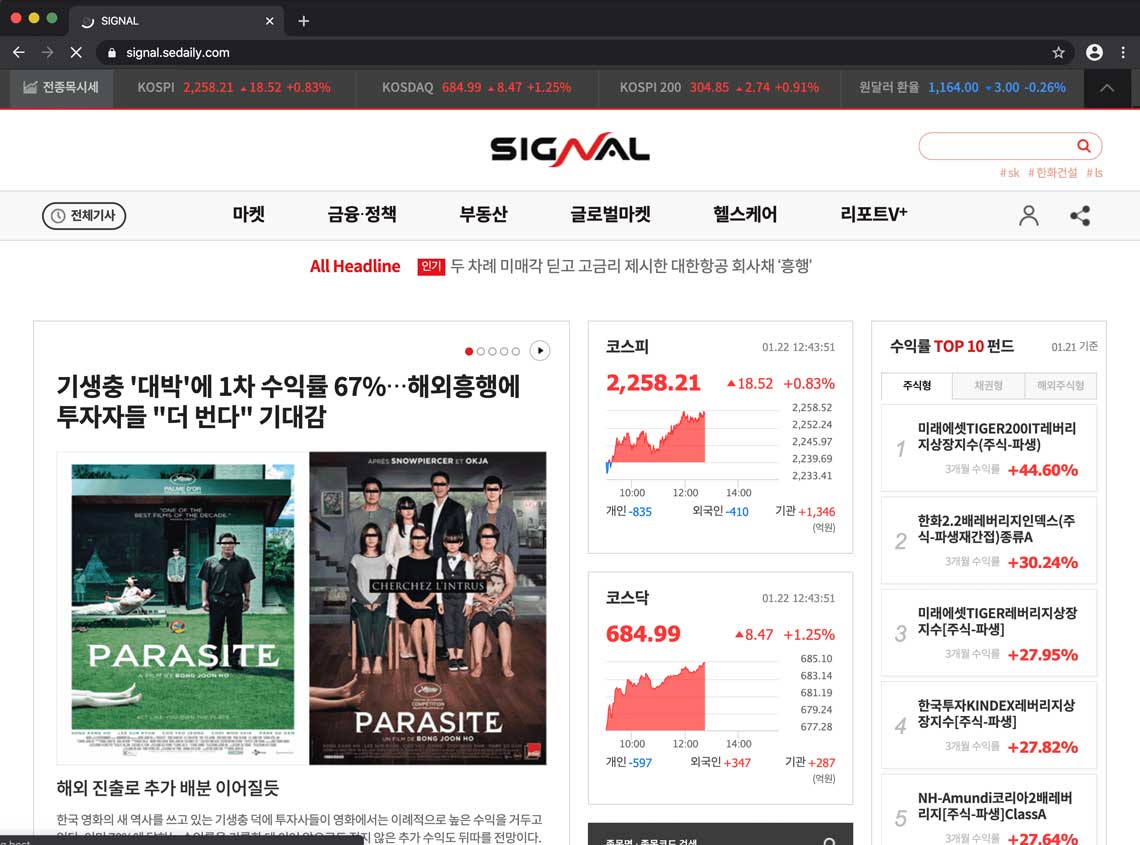Screen dimensions: 1140x845
Task: Stop page loading with X button
Action: 76,52
